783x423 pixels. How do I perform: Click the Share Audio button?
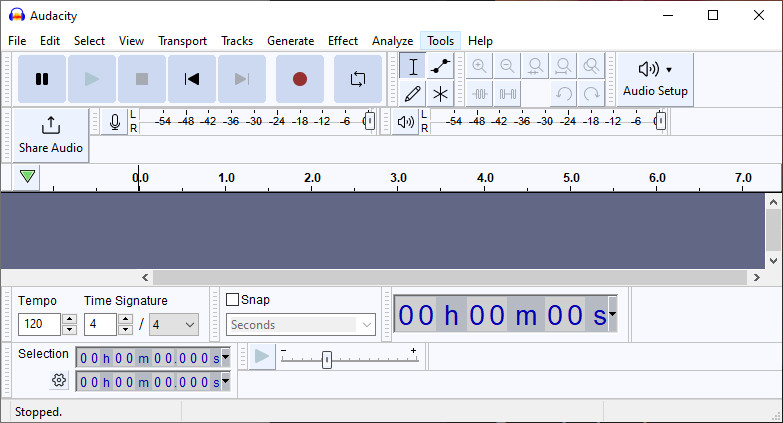tap(50, 135)
